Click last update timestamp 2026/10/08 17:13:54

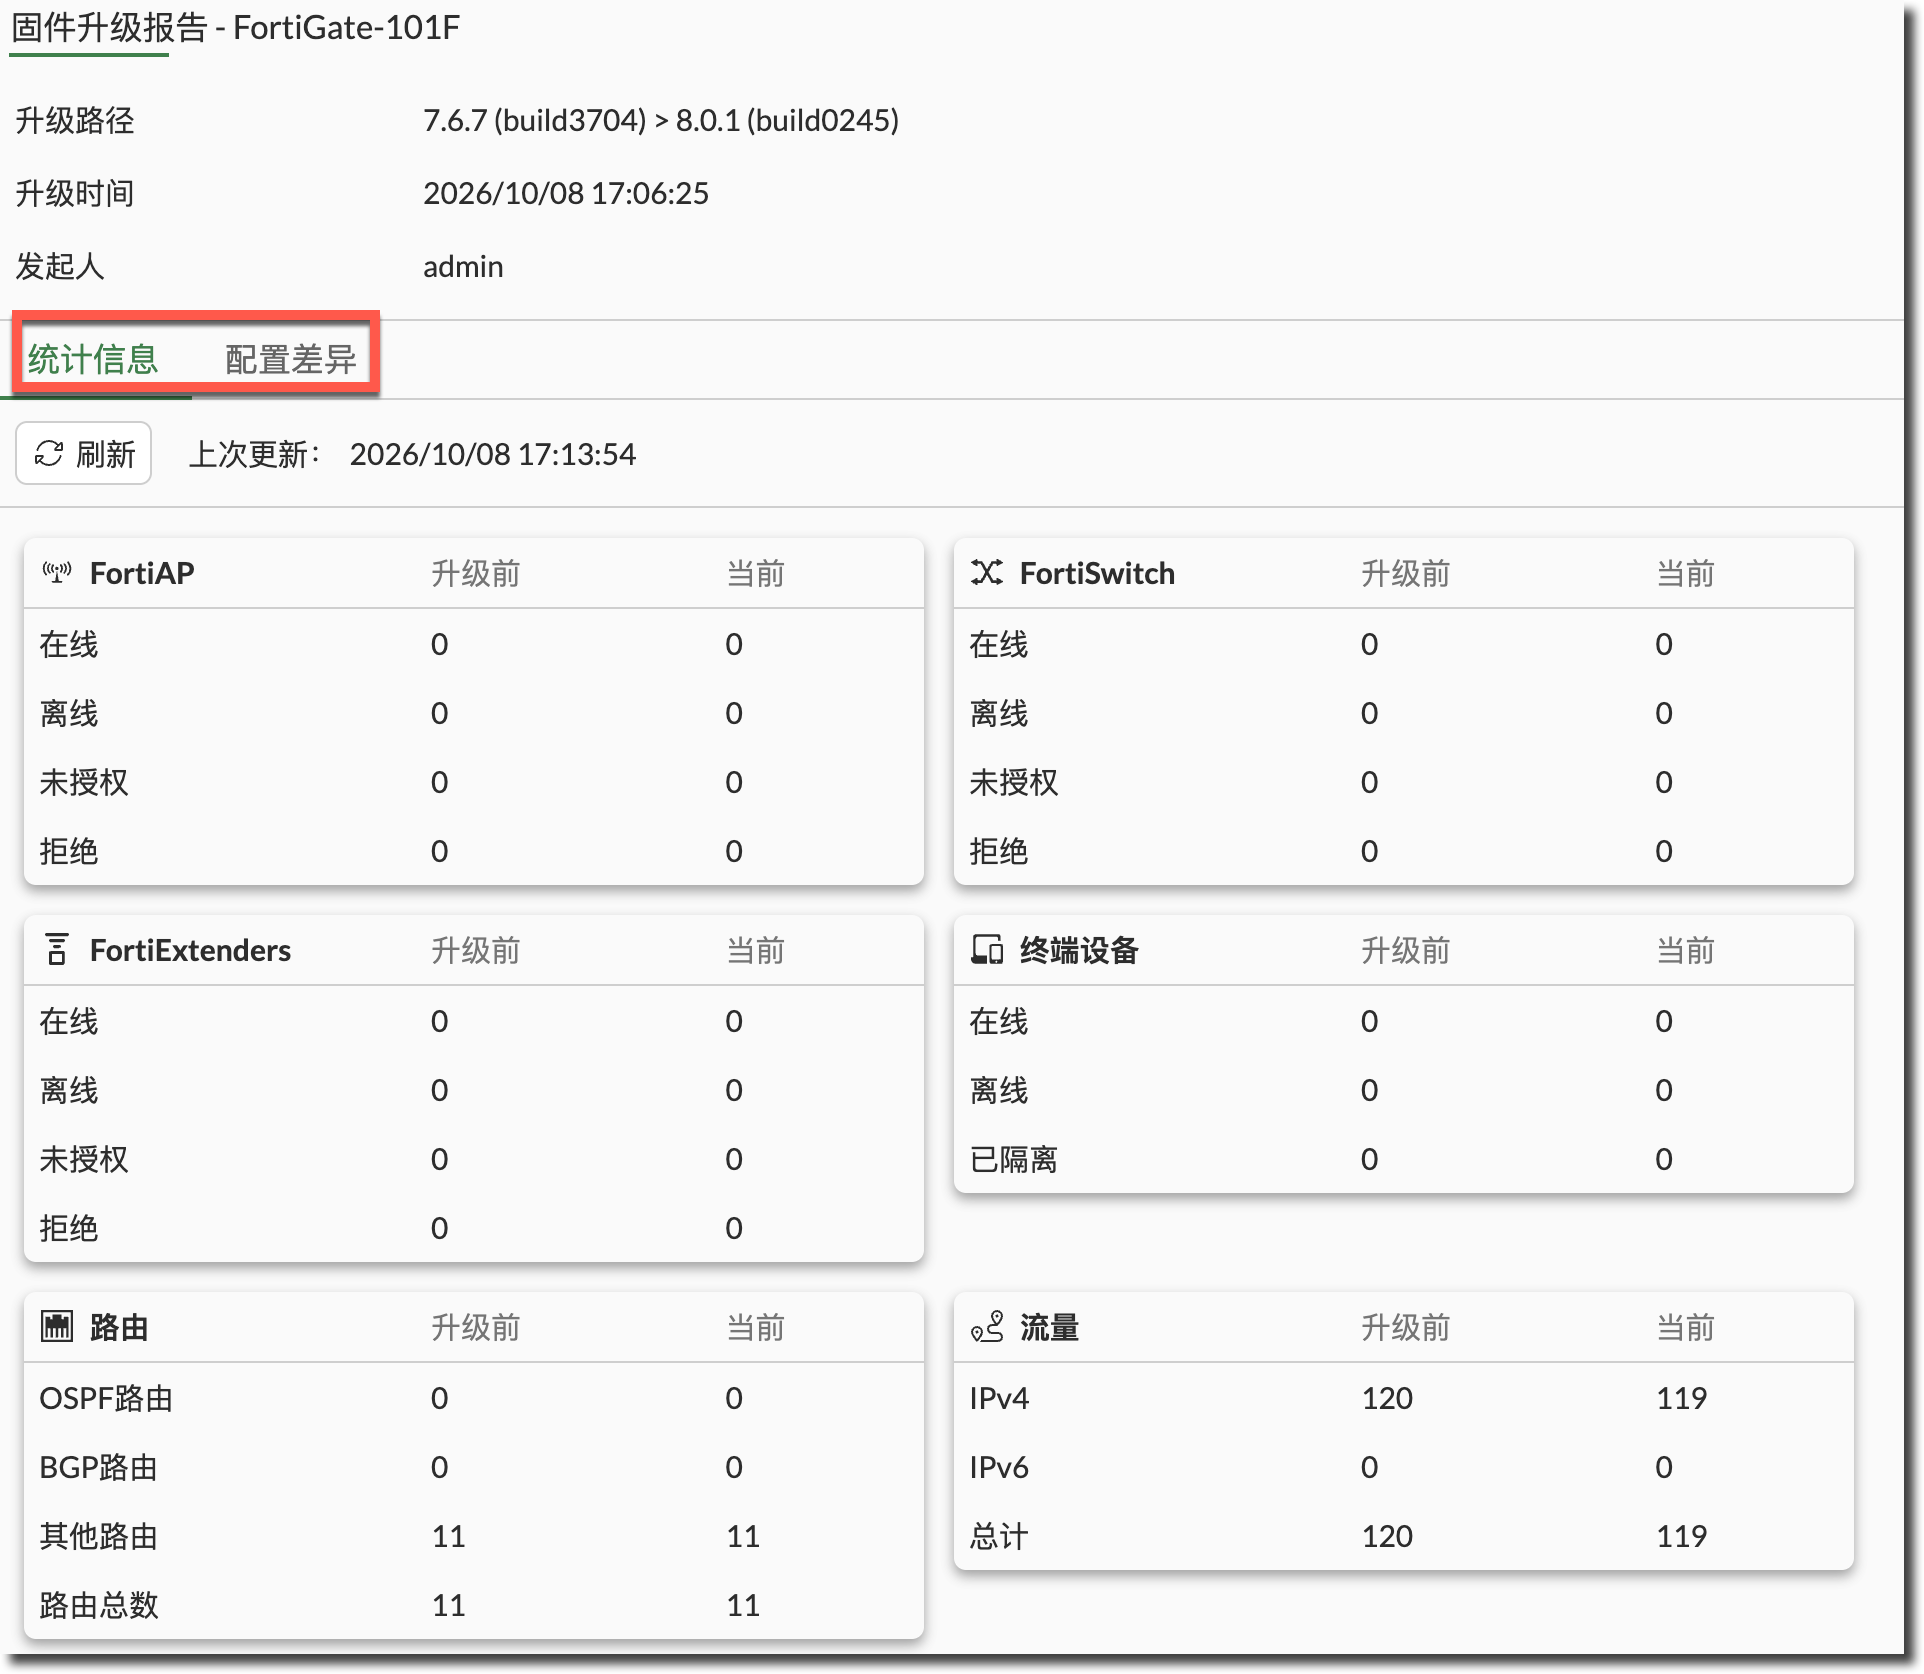[x=493, y=455]
